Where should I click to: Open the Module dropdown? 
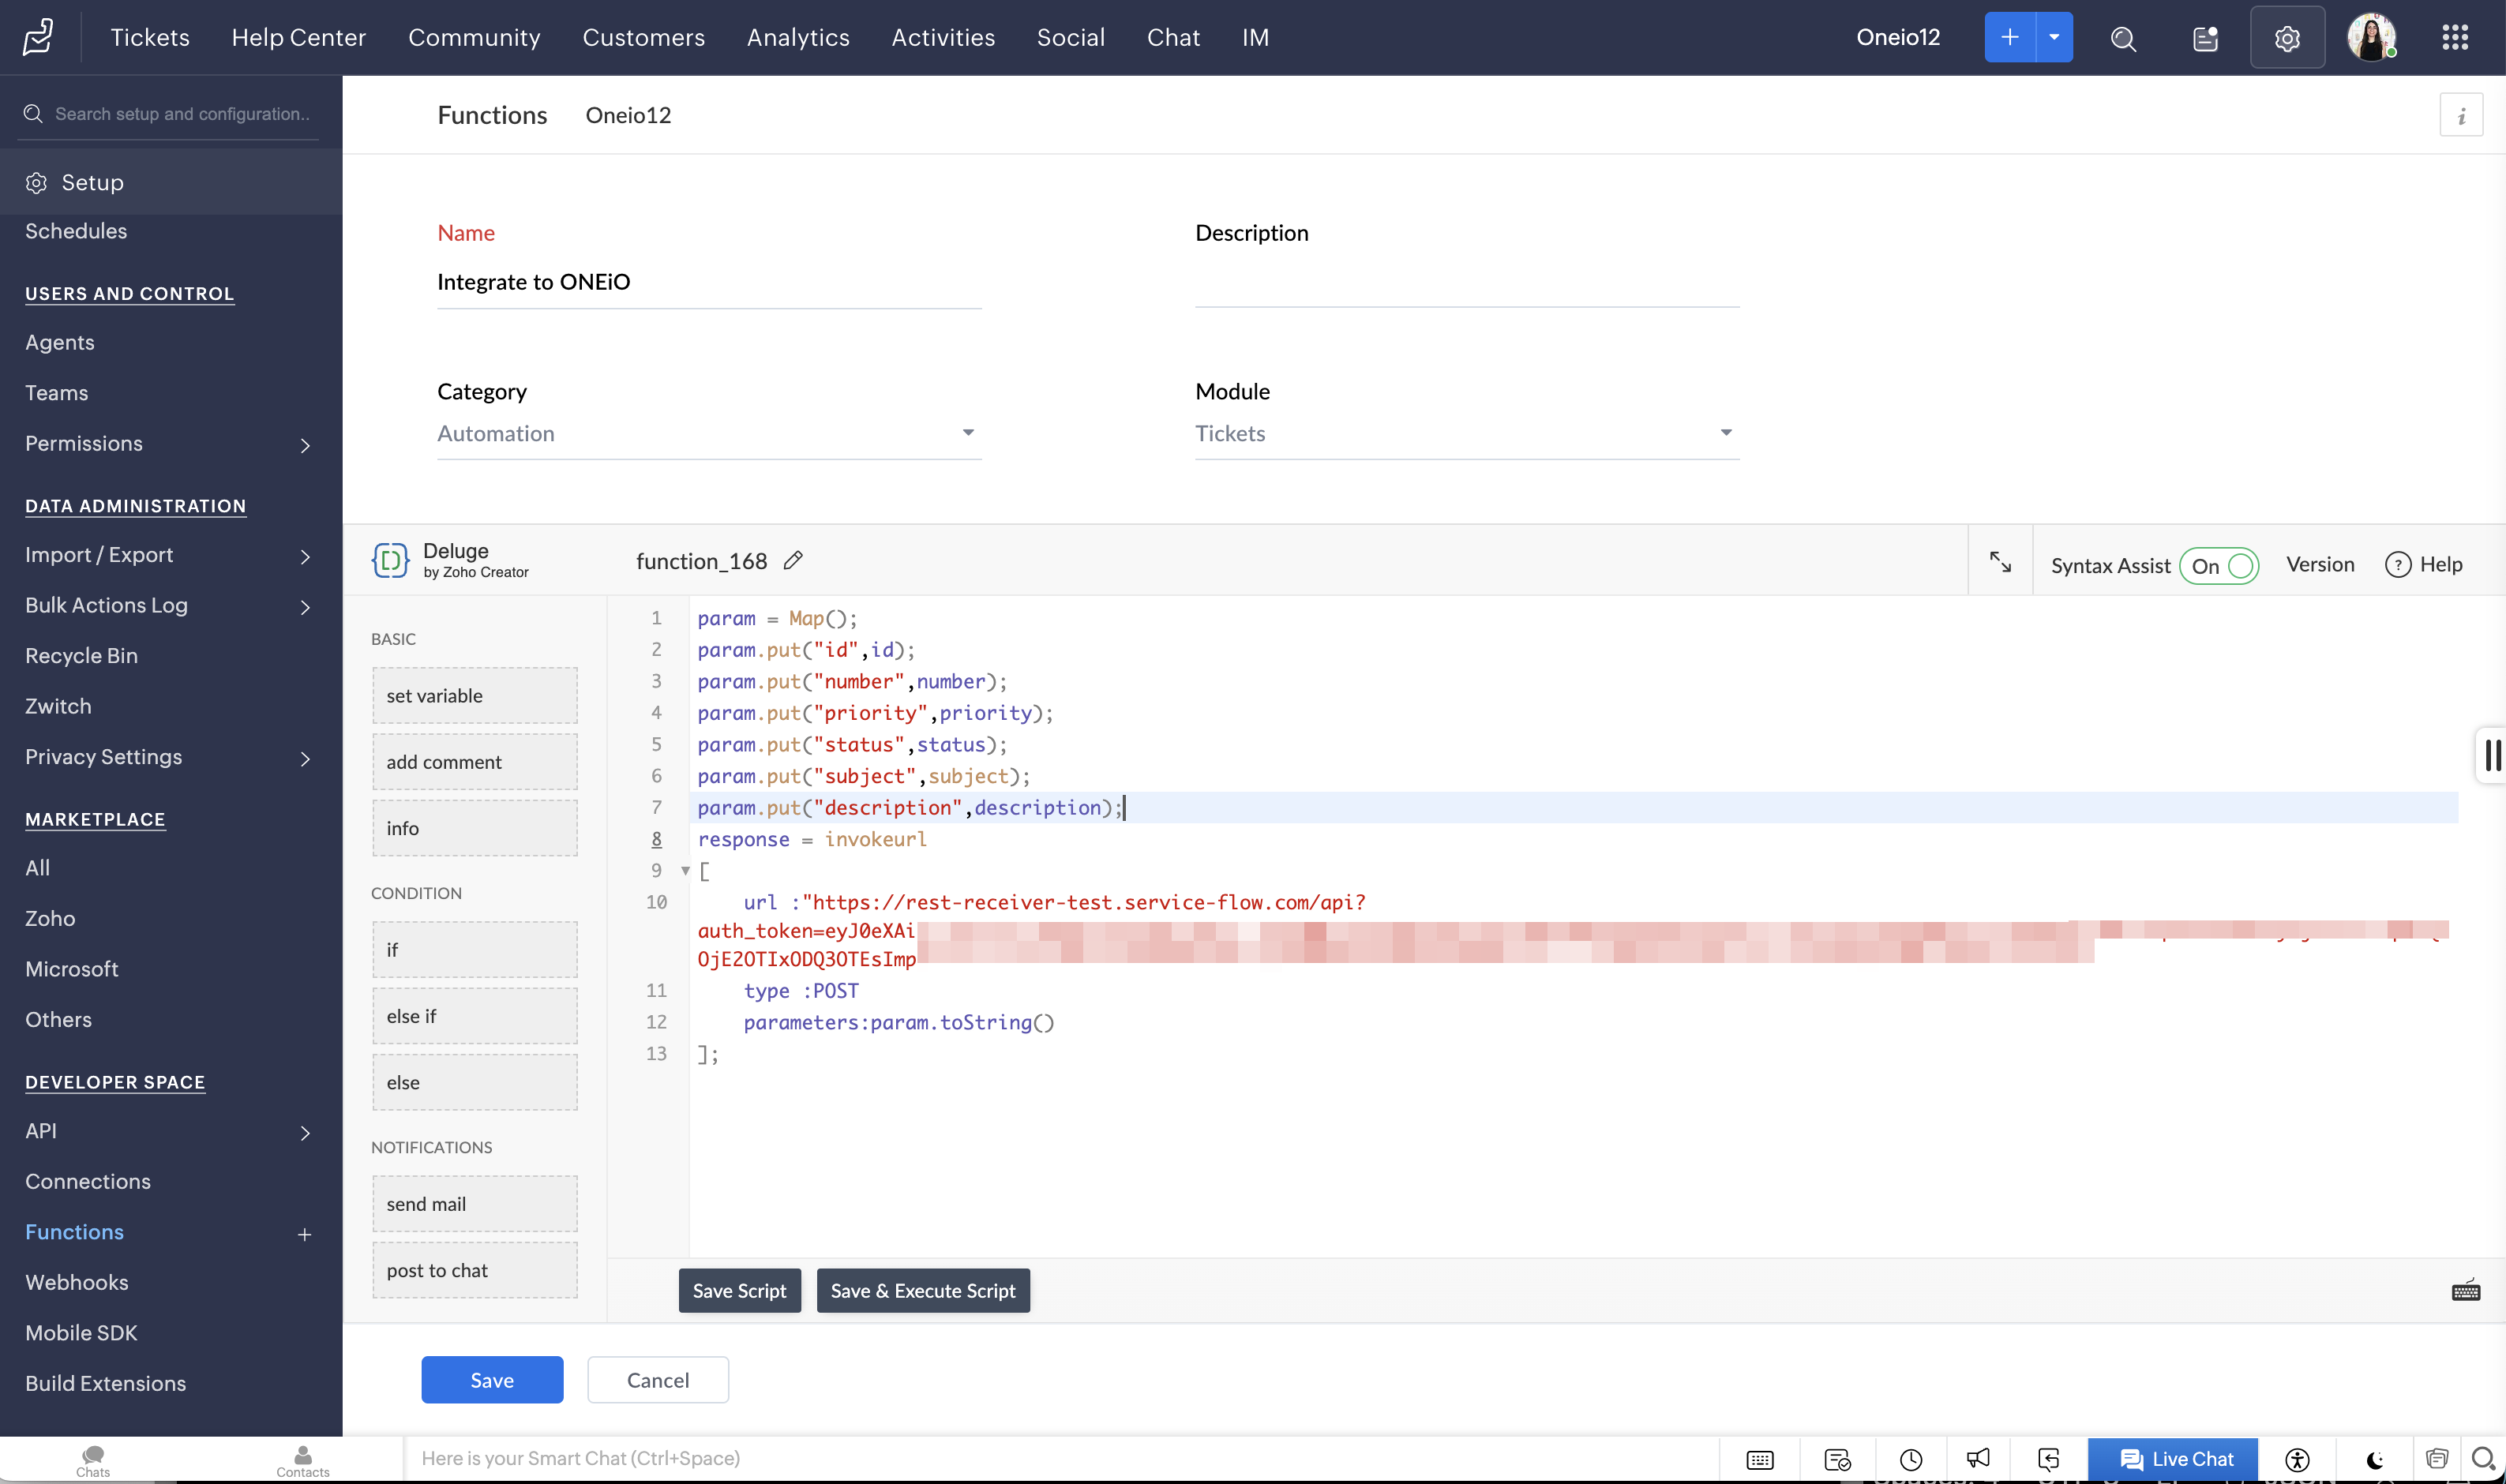pos(1467,434)
